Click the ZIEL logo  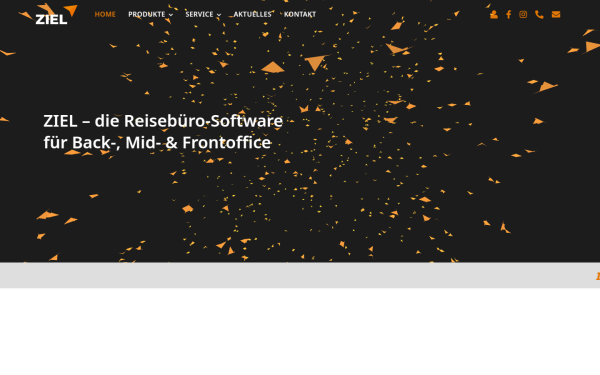pyautogui.click(x=56, y=15)
